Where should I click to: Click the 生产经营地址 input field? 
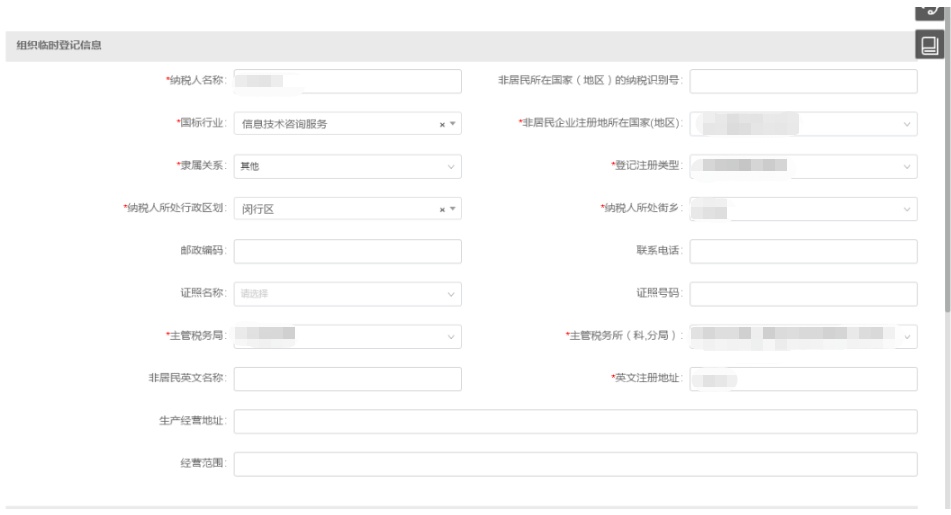[x=575, y=422]
